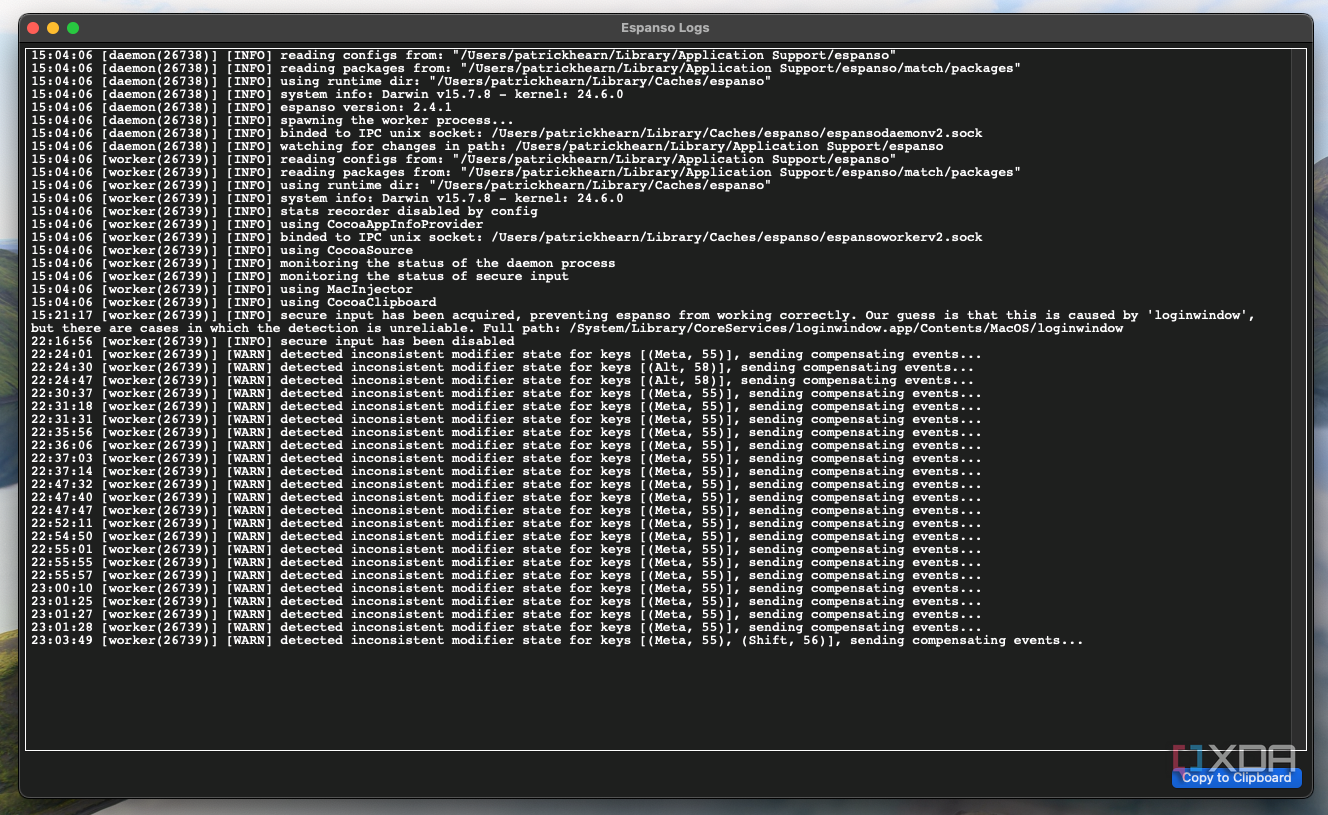Click the 22:24:01 modifier state warning
The width and height of the screenshot is (1328, 815).
[507, 354]
